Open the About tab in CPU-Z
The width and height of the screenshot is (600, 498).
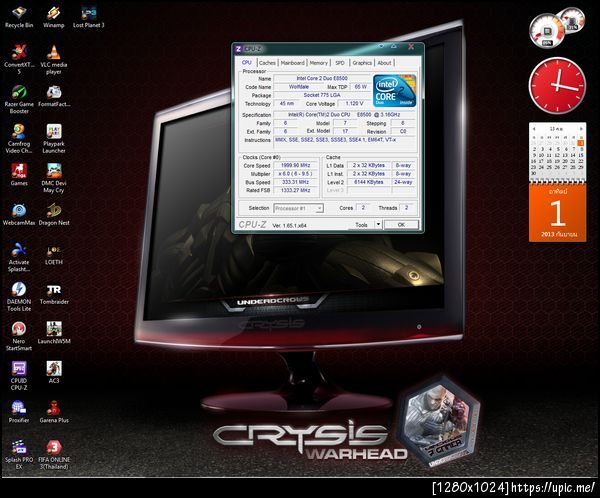click(384, 63)
